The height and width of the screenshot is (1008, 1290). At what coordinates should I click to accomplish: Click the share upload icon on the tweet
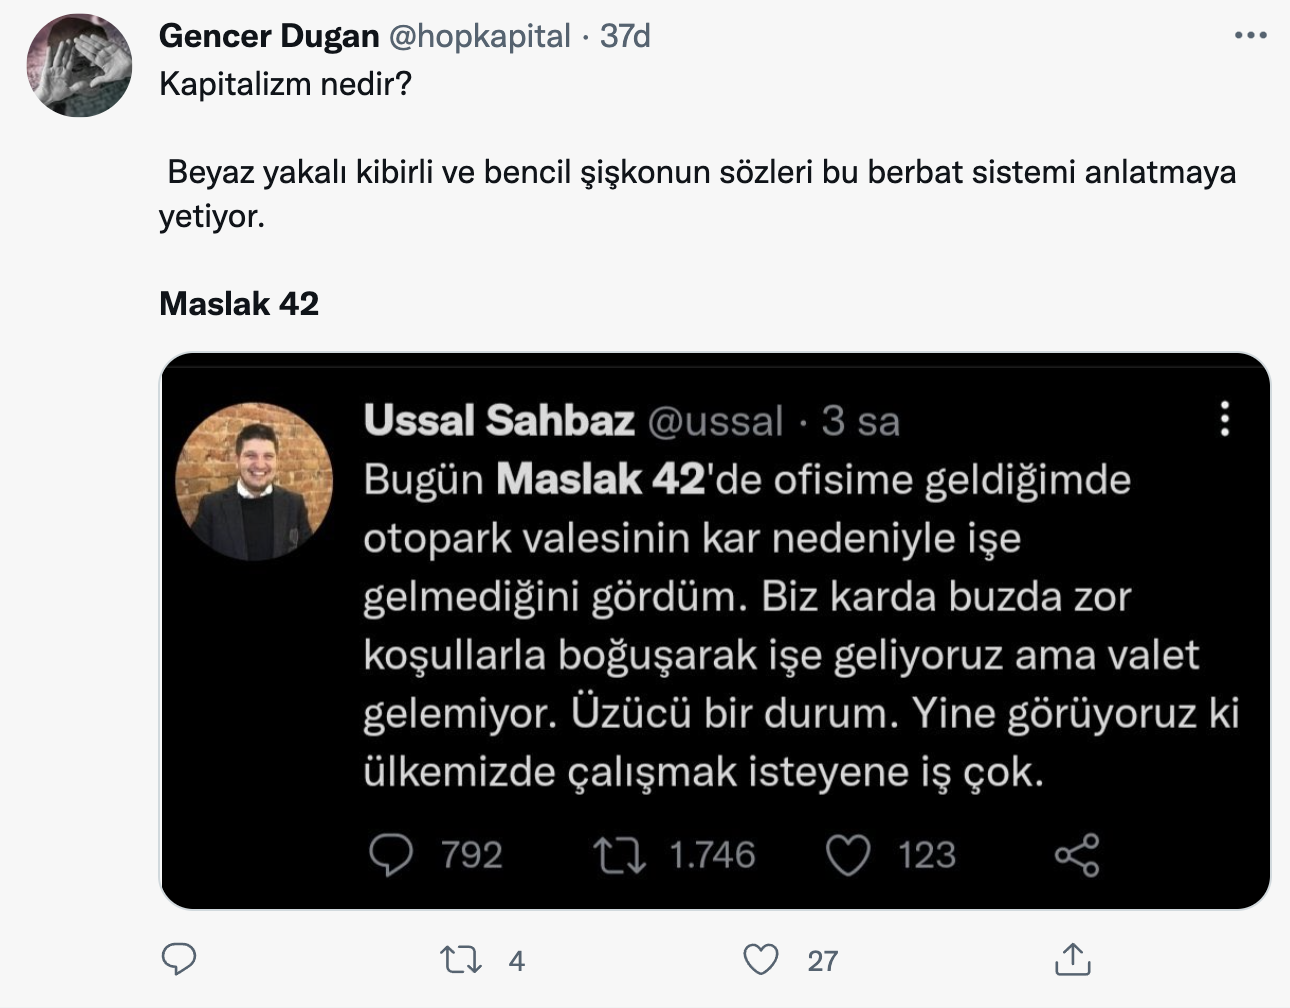(x=1074, y=958)
